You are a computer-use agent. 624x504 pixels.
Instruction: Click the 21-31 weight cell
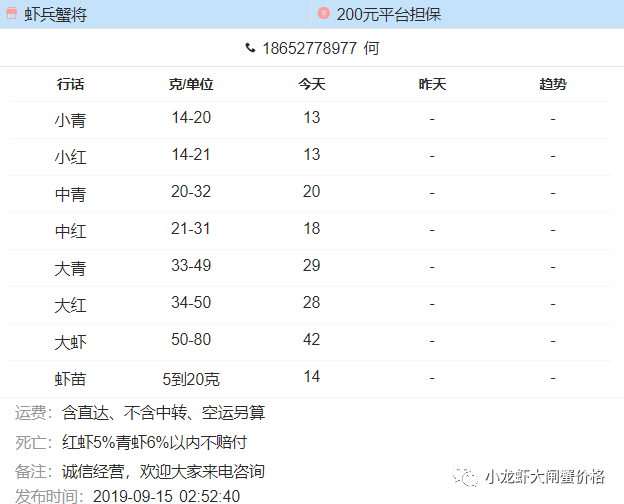(x=191, y=229)
